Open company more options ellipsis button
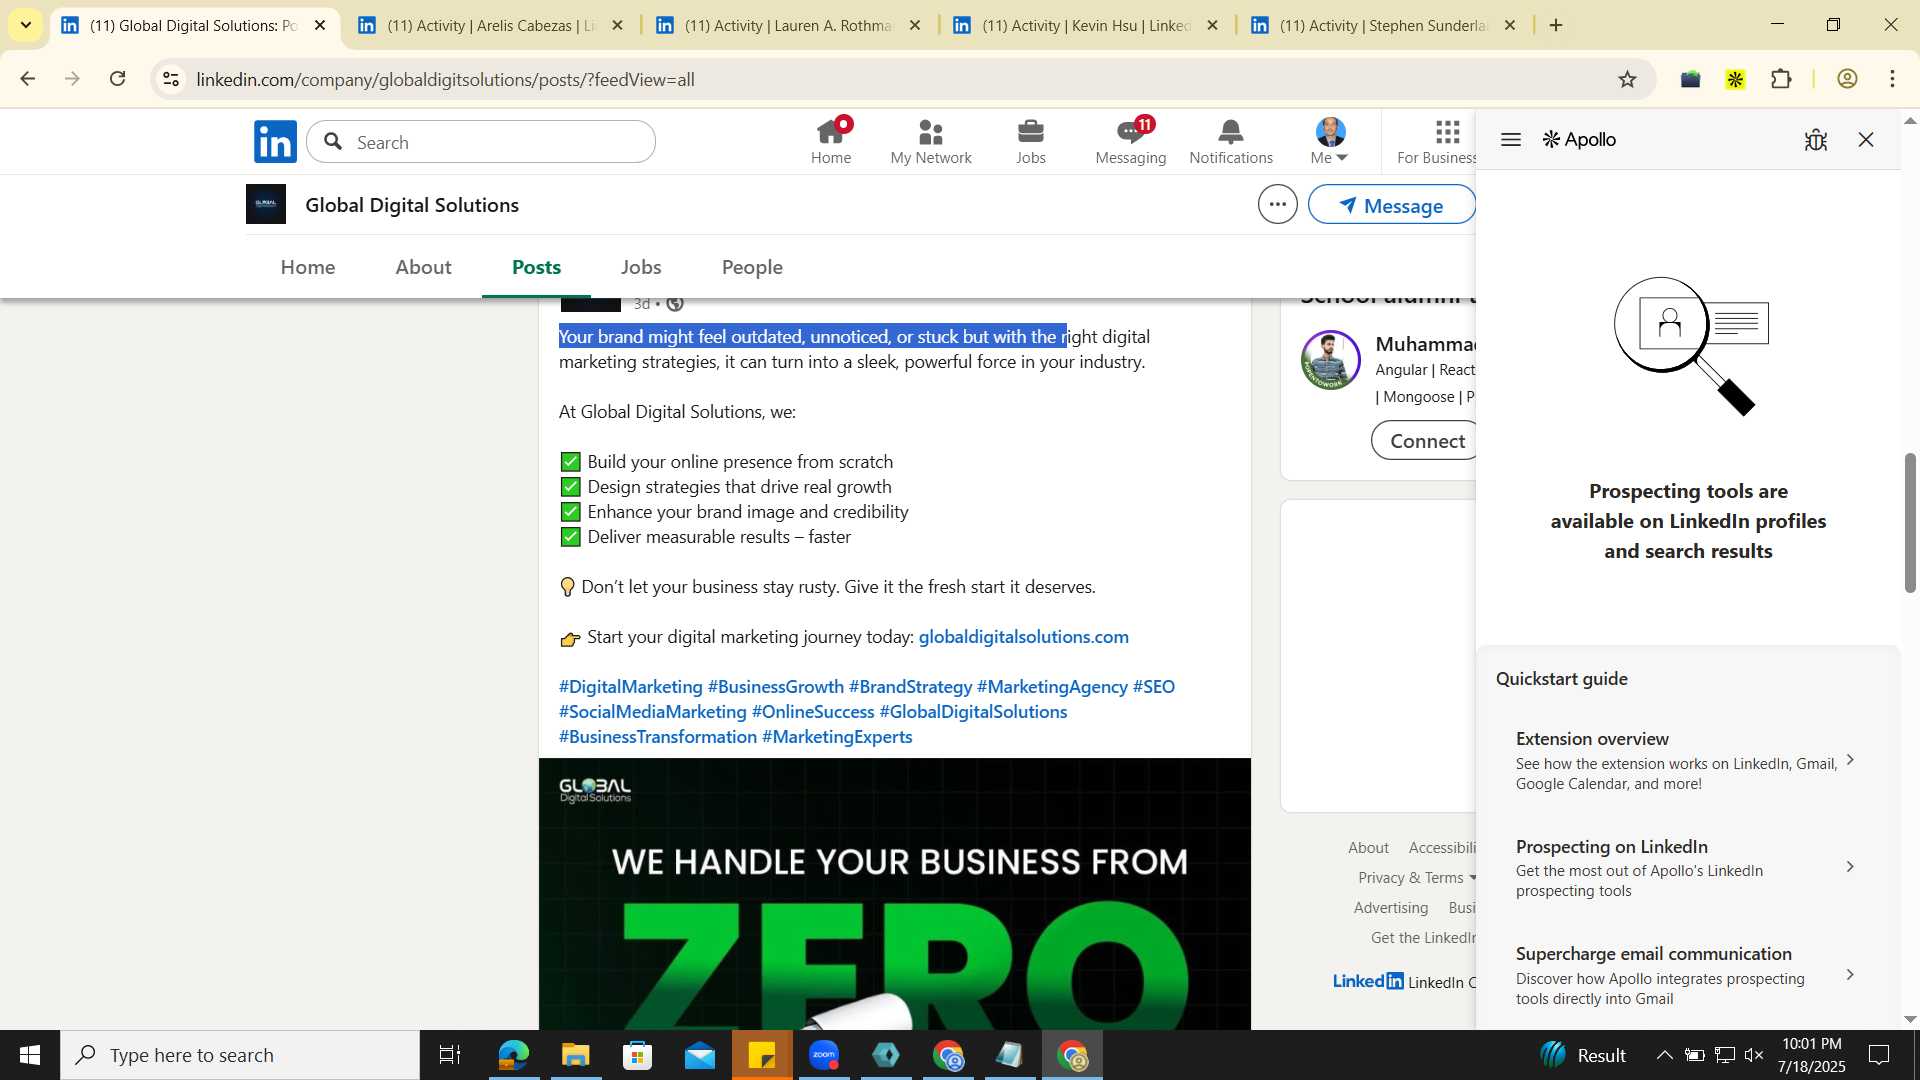1920x1080 pixels. pos(1277,205)
